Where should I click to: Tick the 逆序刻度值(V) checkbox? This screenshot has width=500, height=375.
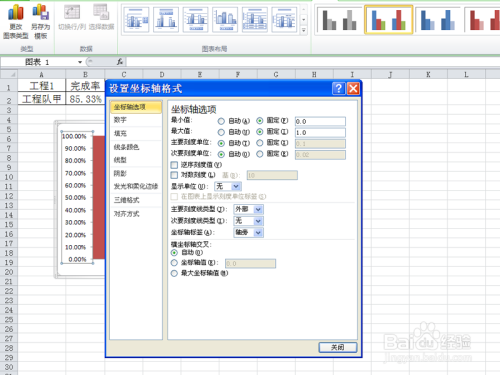(x=174, y=165)
